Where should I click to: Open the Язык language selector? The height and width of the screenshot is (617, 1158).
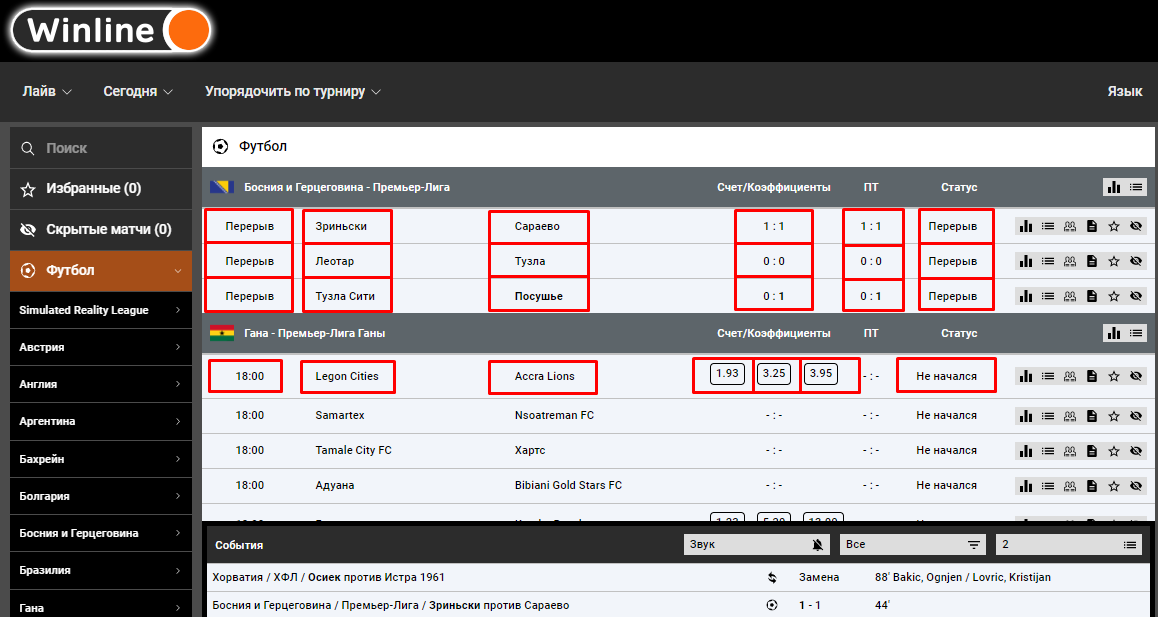1125,92
